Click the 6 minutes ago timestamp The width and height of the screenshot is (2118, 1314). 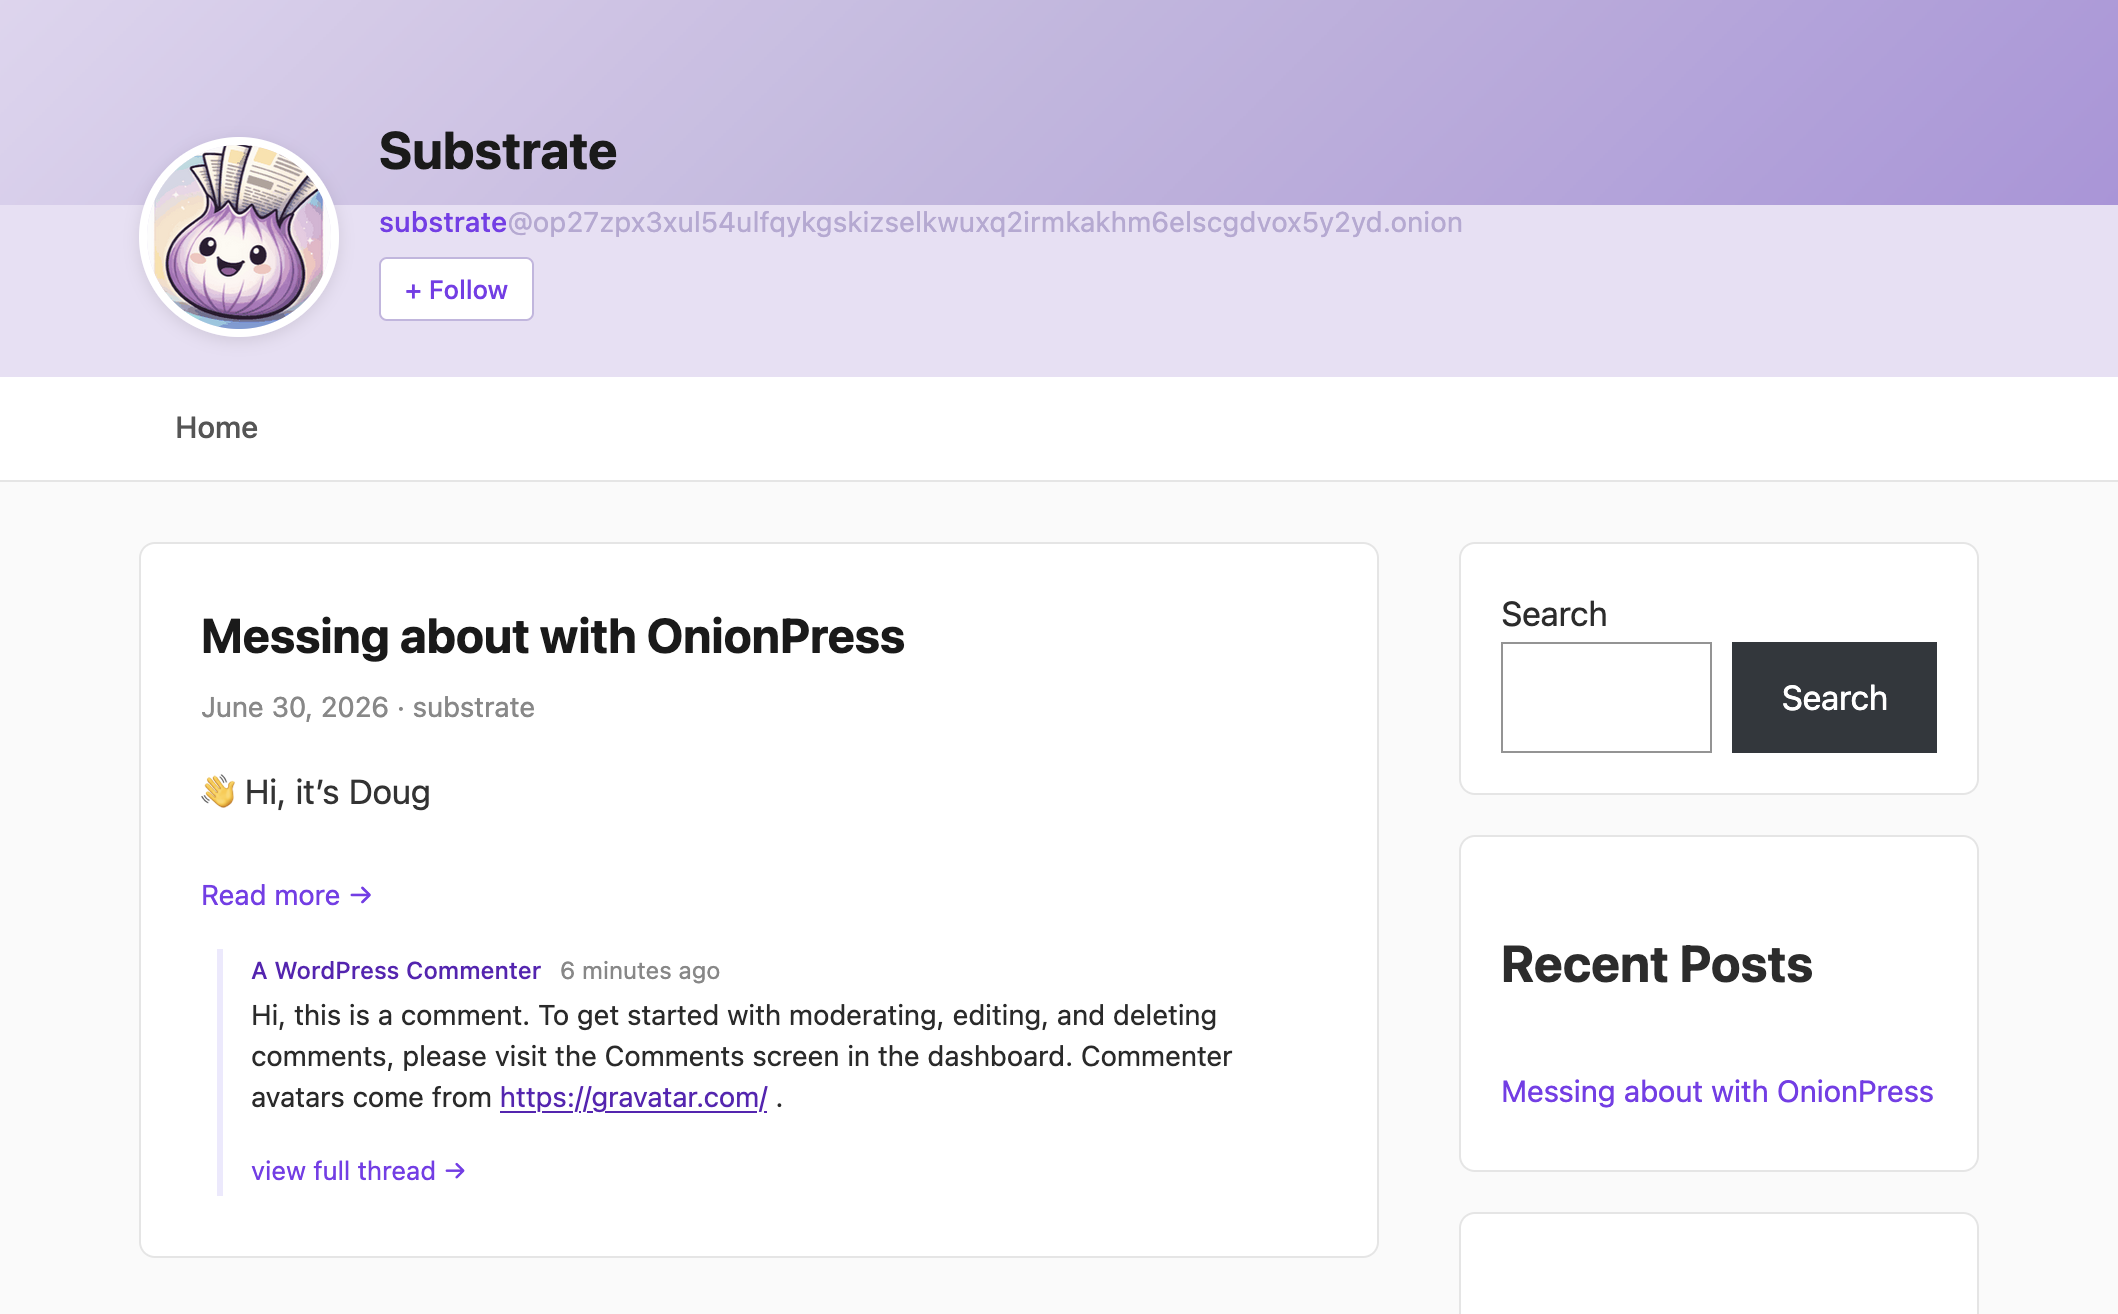(640, 971)
